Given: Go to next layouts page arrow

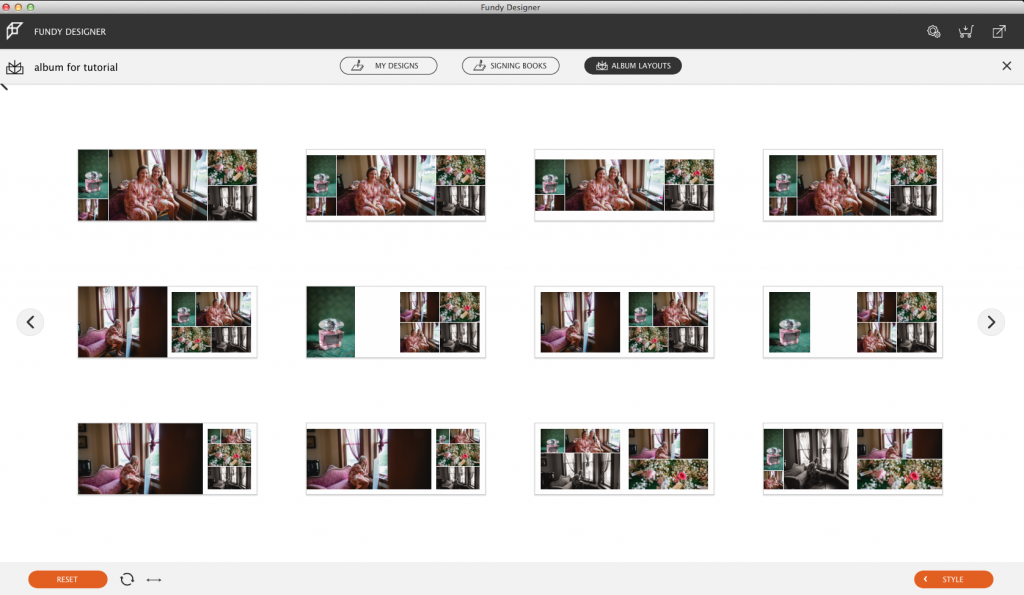Looking at the screenshot, I should click(x=991, y=322).
